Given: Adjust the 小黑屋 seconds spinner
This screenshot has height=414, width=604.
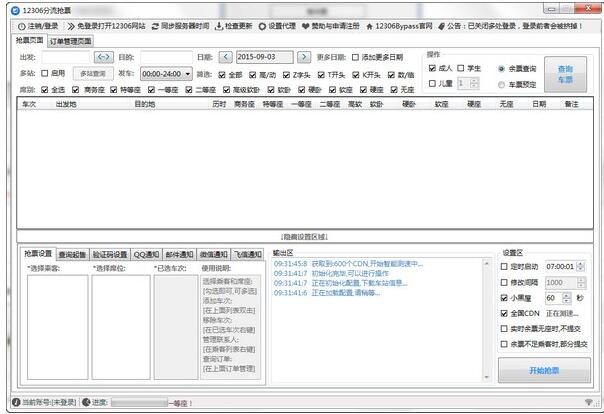Looking at the screenshot, I should (x=566, y=298).
